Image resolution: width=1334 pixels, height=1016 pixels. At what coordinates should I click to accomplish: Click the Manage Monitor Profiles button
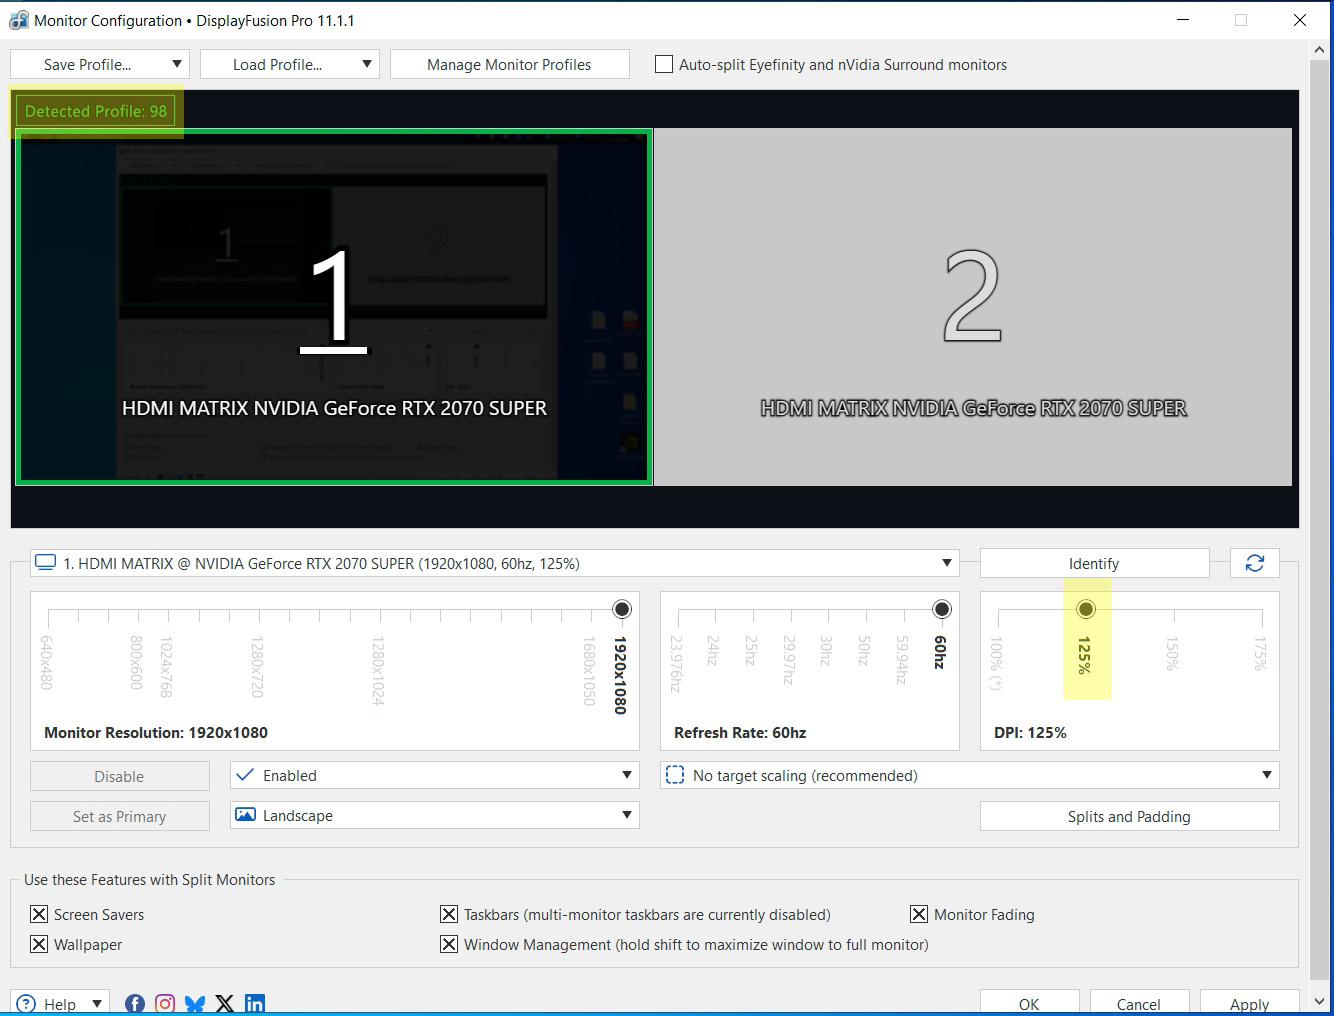tap(509, 64)
